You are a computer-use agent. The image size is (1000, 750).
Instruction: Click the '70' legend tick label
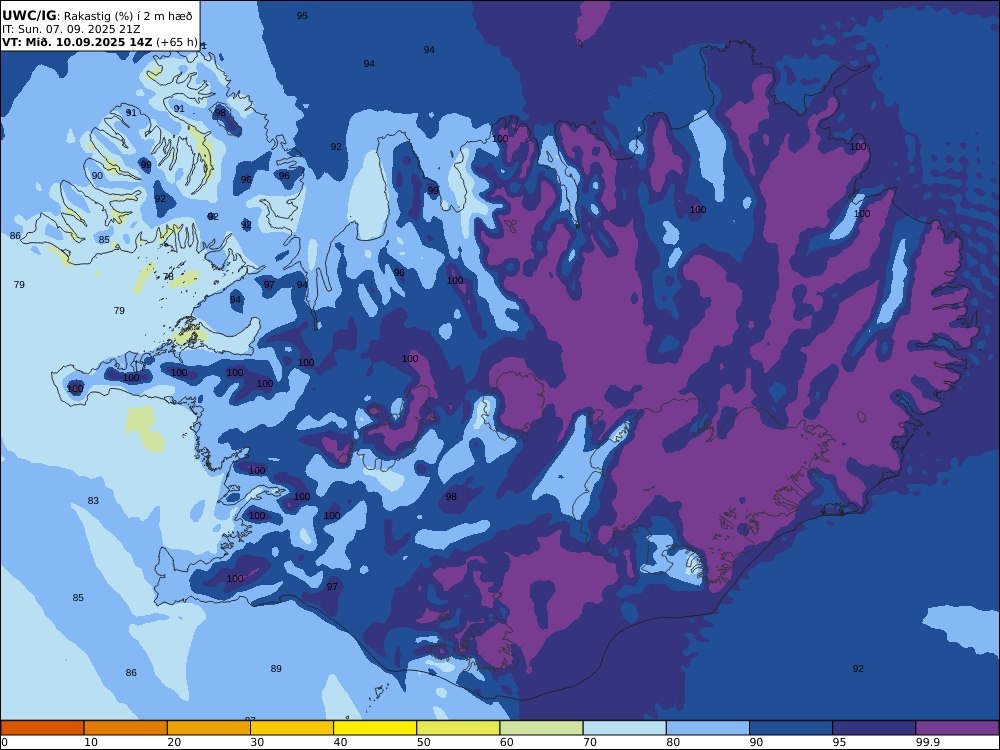[x=590, y=742]
